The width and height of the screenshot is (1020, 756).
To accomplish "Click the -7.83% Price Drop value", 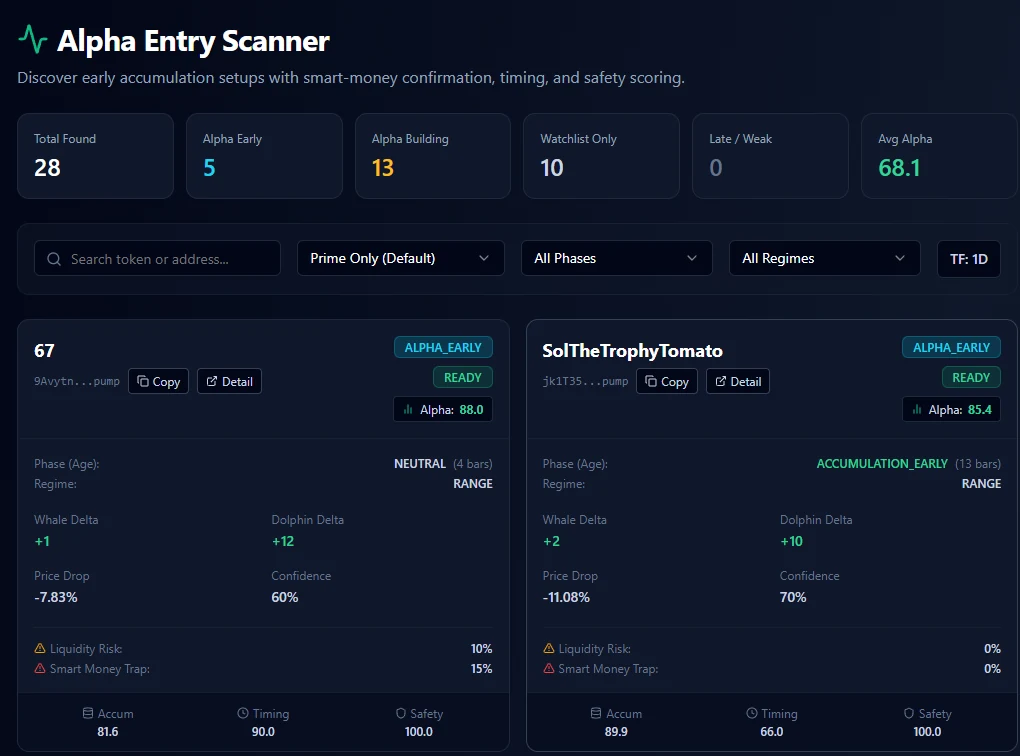I will click(x=56, y=597).
